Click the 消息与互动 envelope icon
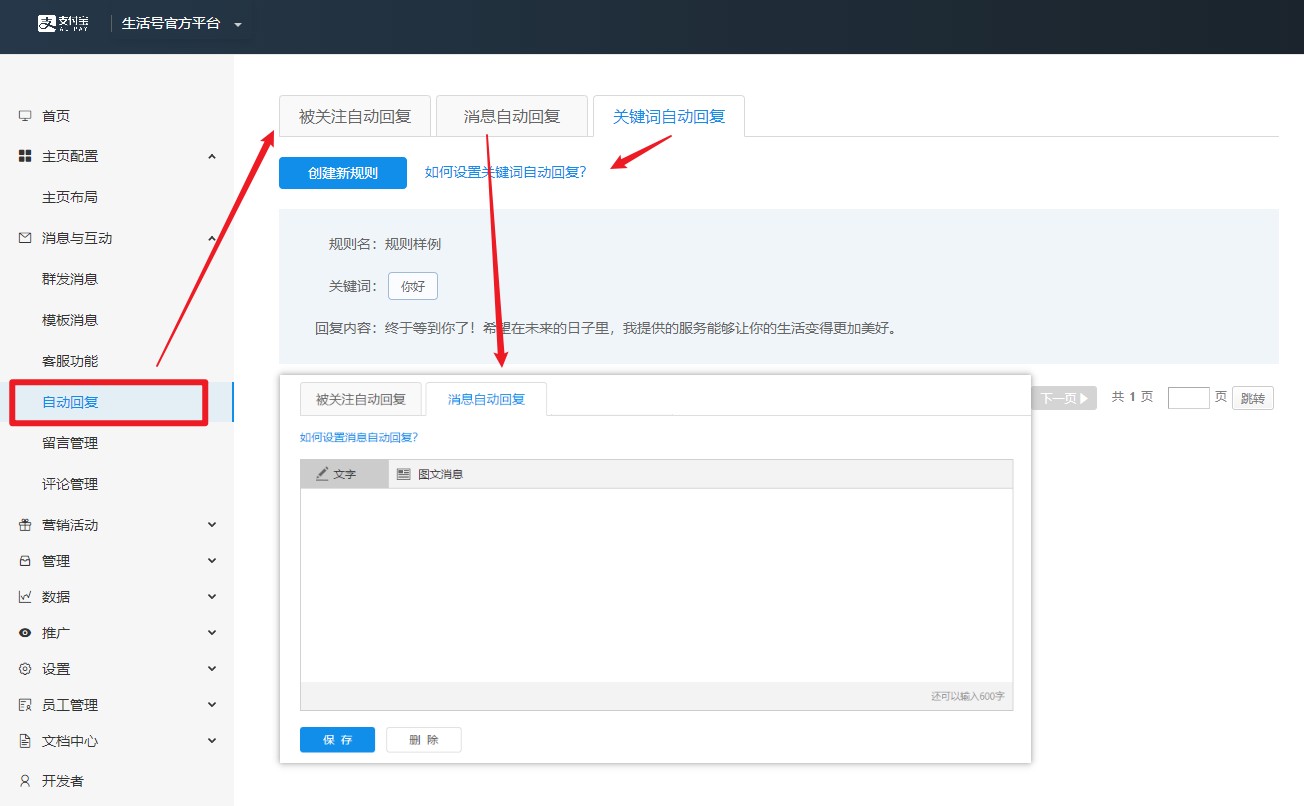1304x806 pixels. click(x=25, y=238)
